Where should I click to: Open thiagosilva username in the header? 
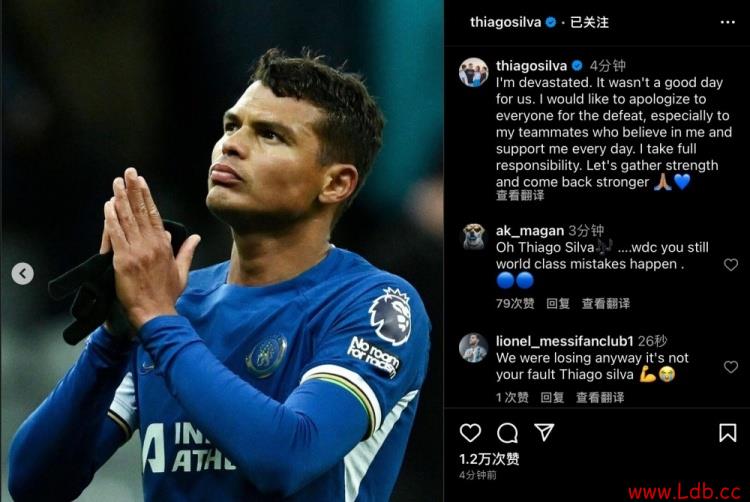pos(506,22)
